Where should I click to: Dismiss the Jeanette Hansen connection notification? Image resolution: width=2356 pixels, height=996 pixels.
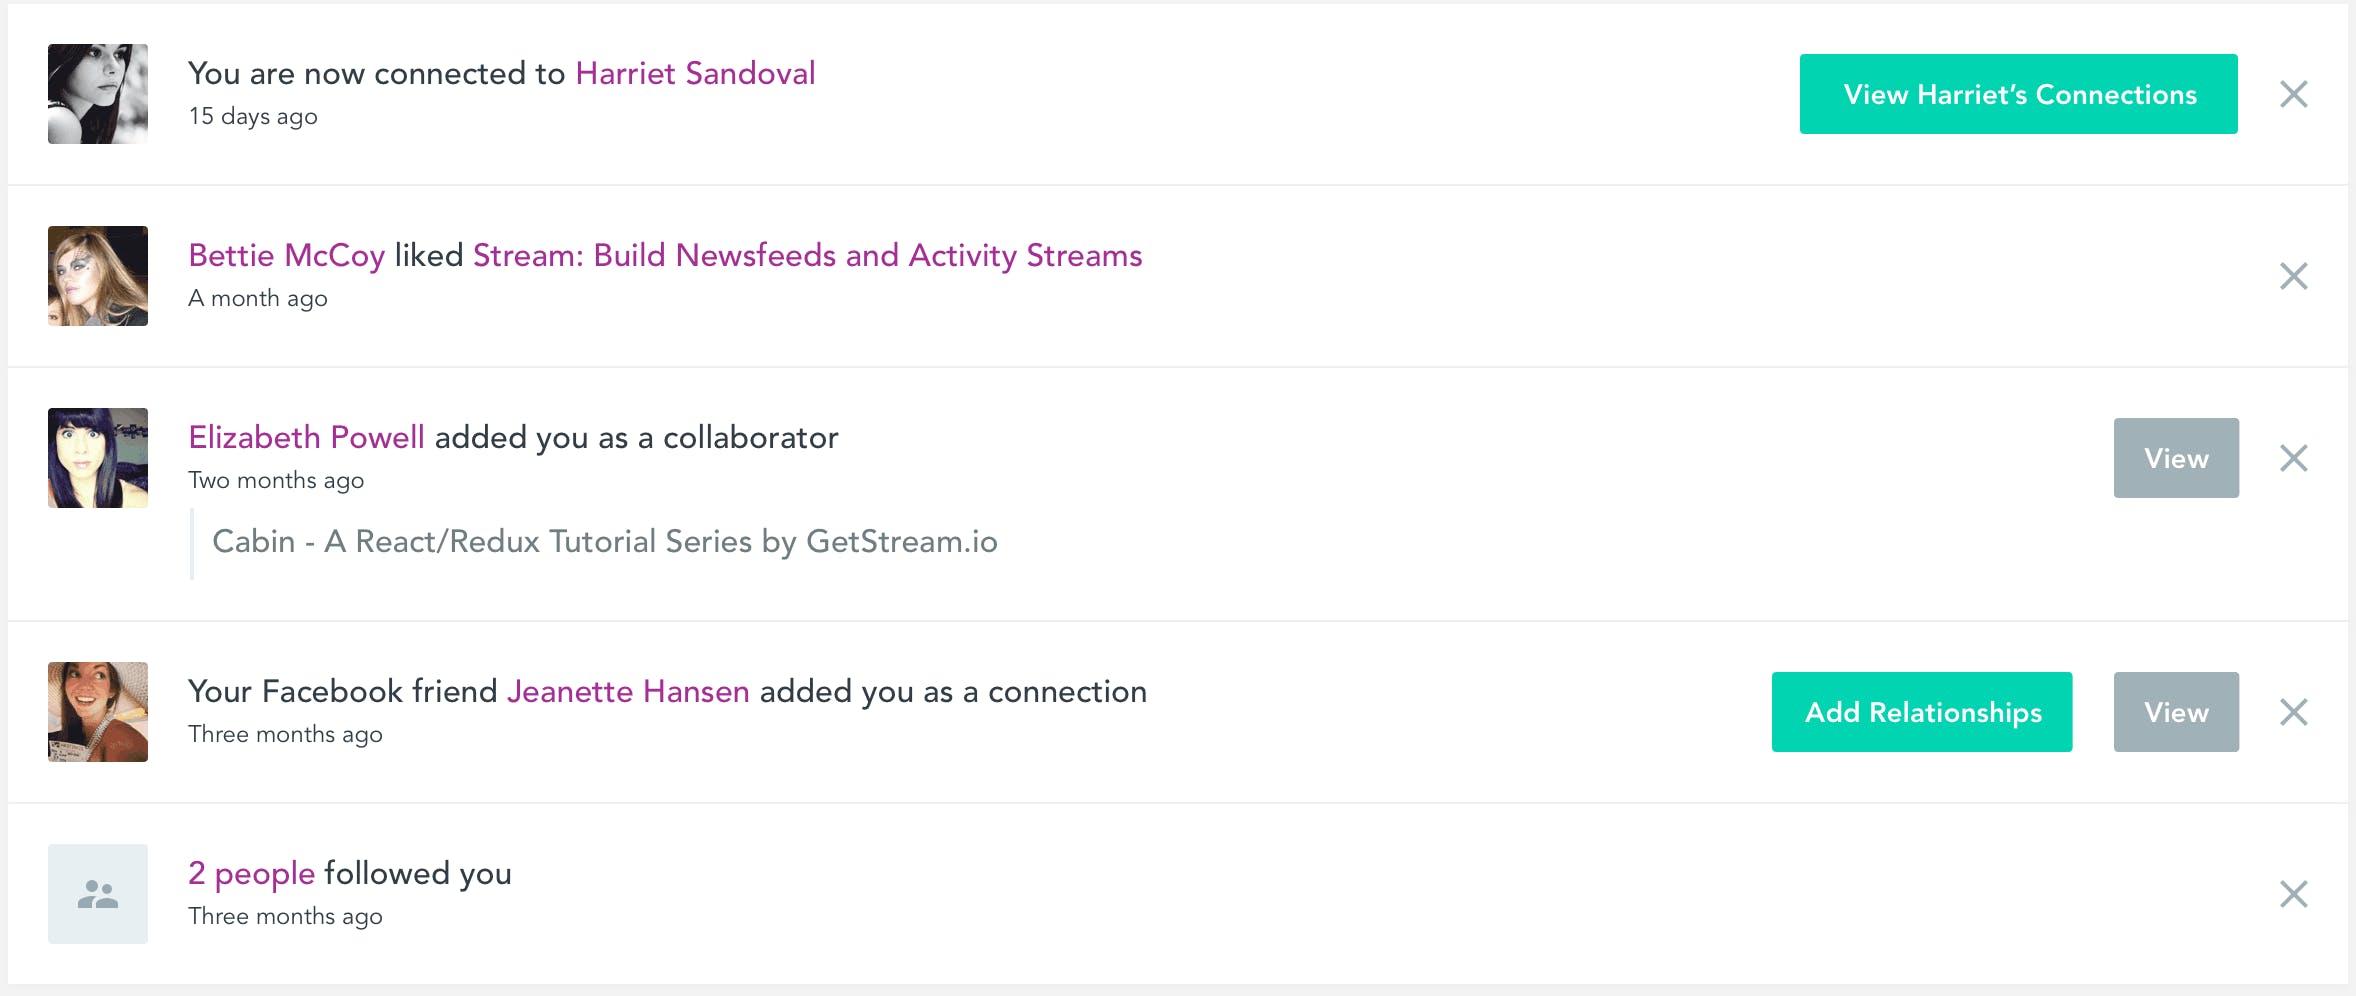pos(2293,712)
